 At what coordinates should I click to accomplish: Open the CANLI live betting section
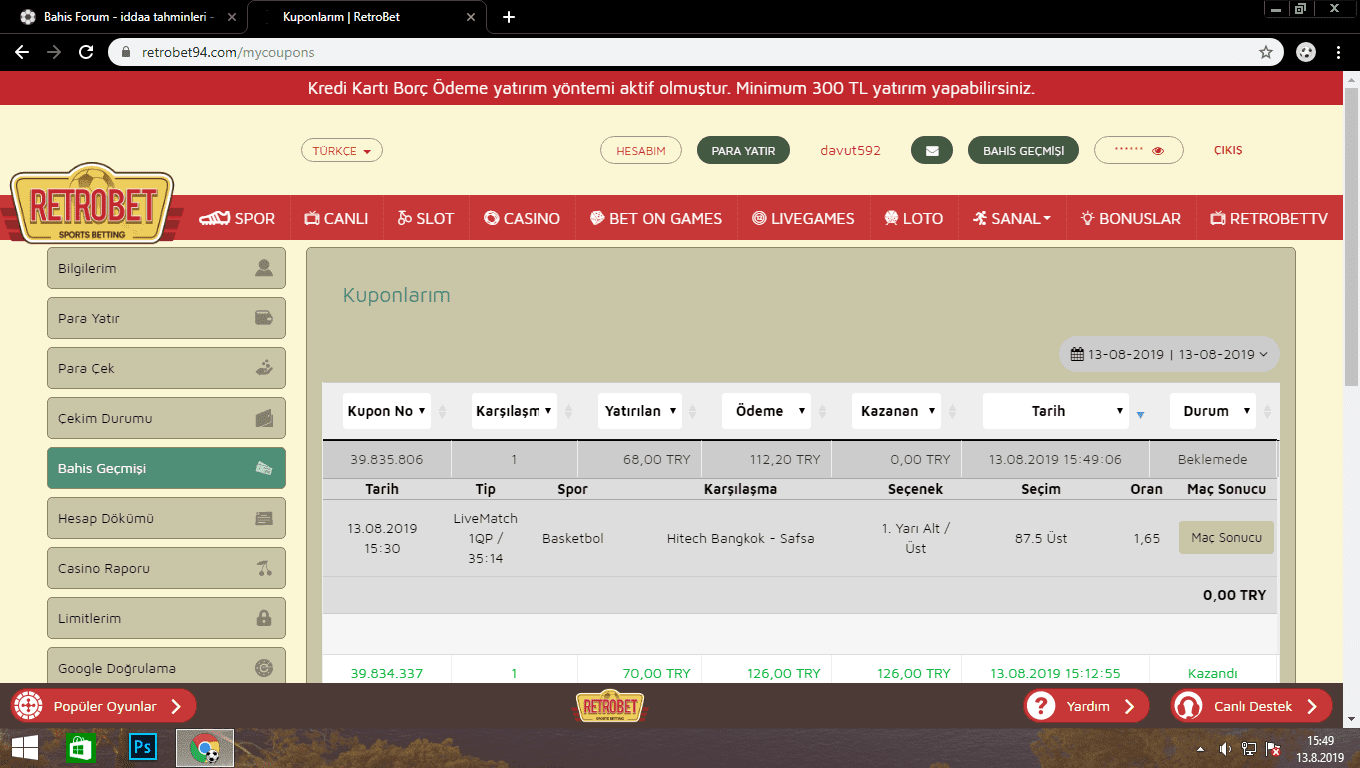pyautogui.click(x=336, y=218)
